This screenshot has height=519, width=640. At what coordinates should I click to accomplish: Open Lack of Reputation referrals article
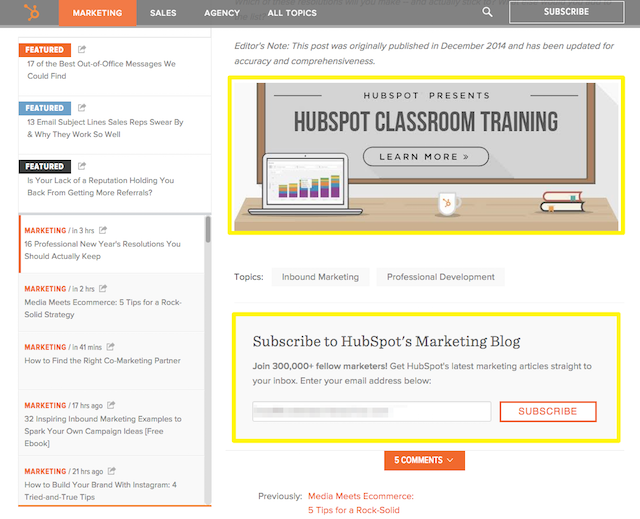pos(100,186)
